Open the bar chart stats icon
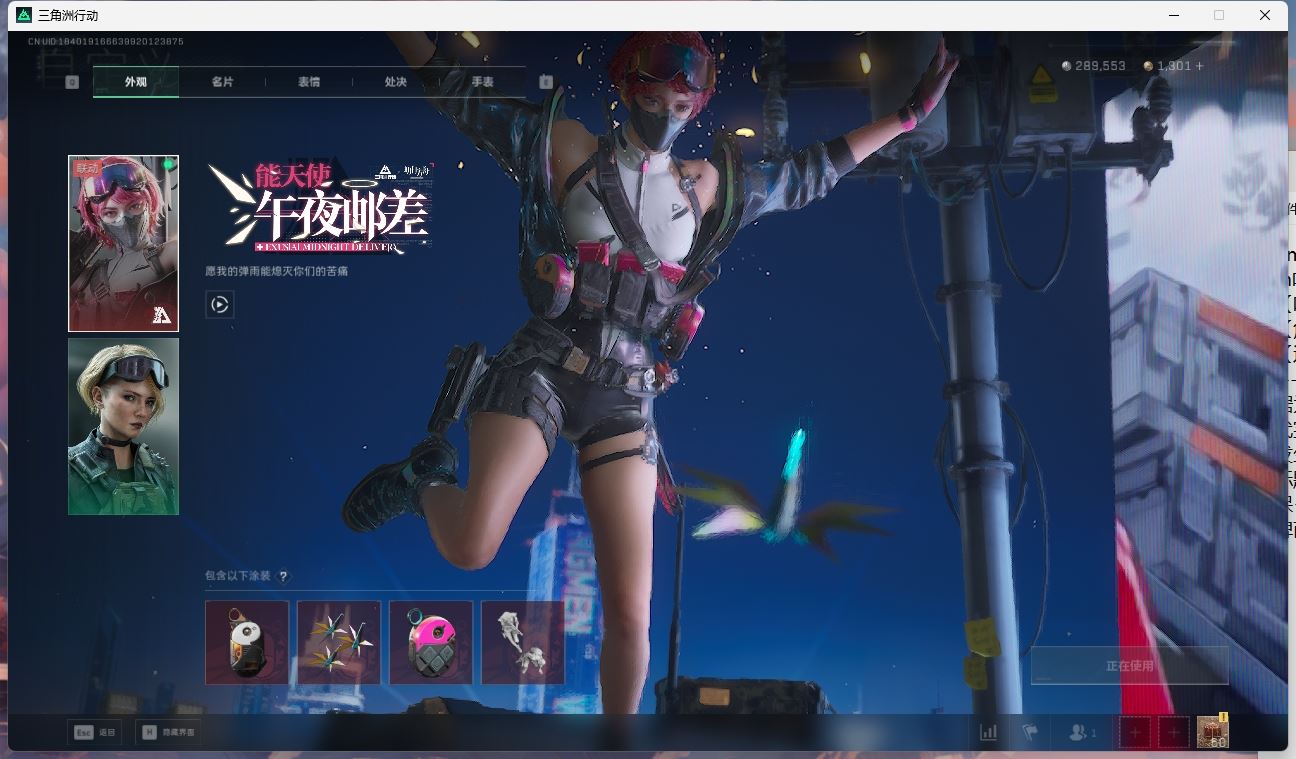 point(988,732)
